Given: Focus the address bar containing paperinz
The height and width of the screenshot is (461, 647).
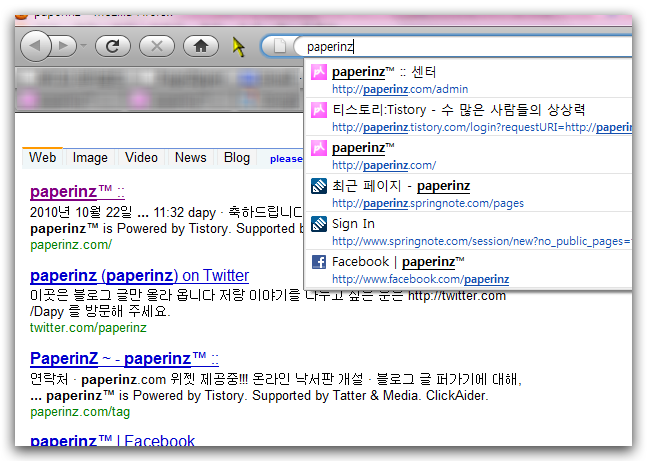Looking at the screenshot, I should (462, 47).
